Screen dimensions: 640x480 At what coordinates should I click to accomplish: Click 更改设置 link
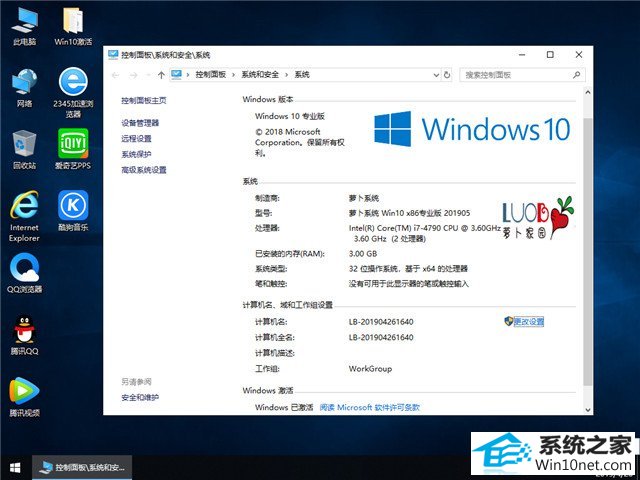pyautogui.click(x=528, y=322)
